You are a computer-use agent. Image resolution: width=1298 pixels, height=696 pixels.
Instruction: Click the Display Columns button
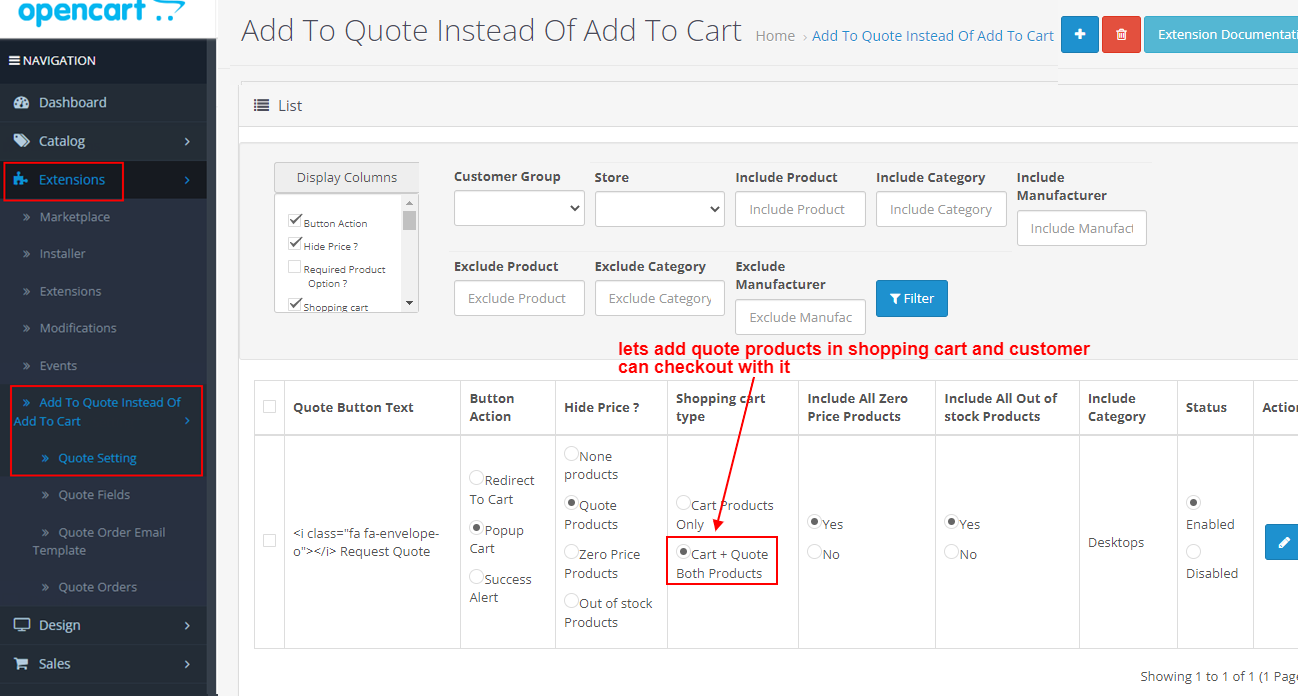pos(346,178)
